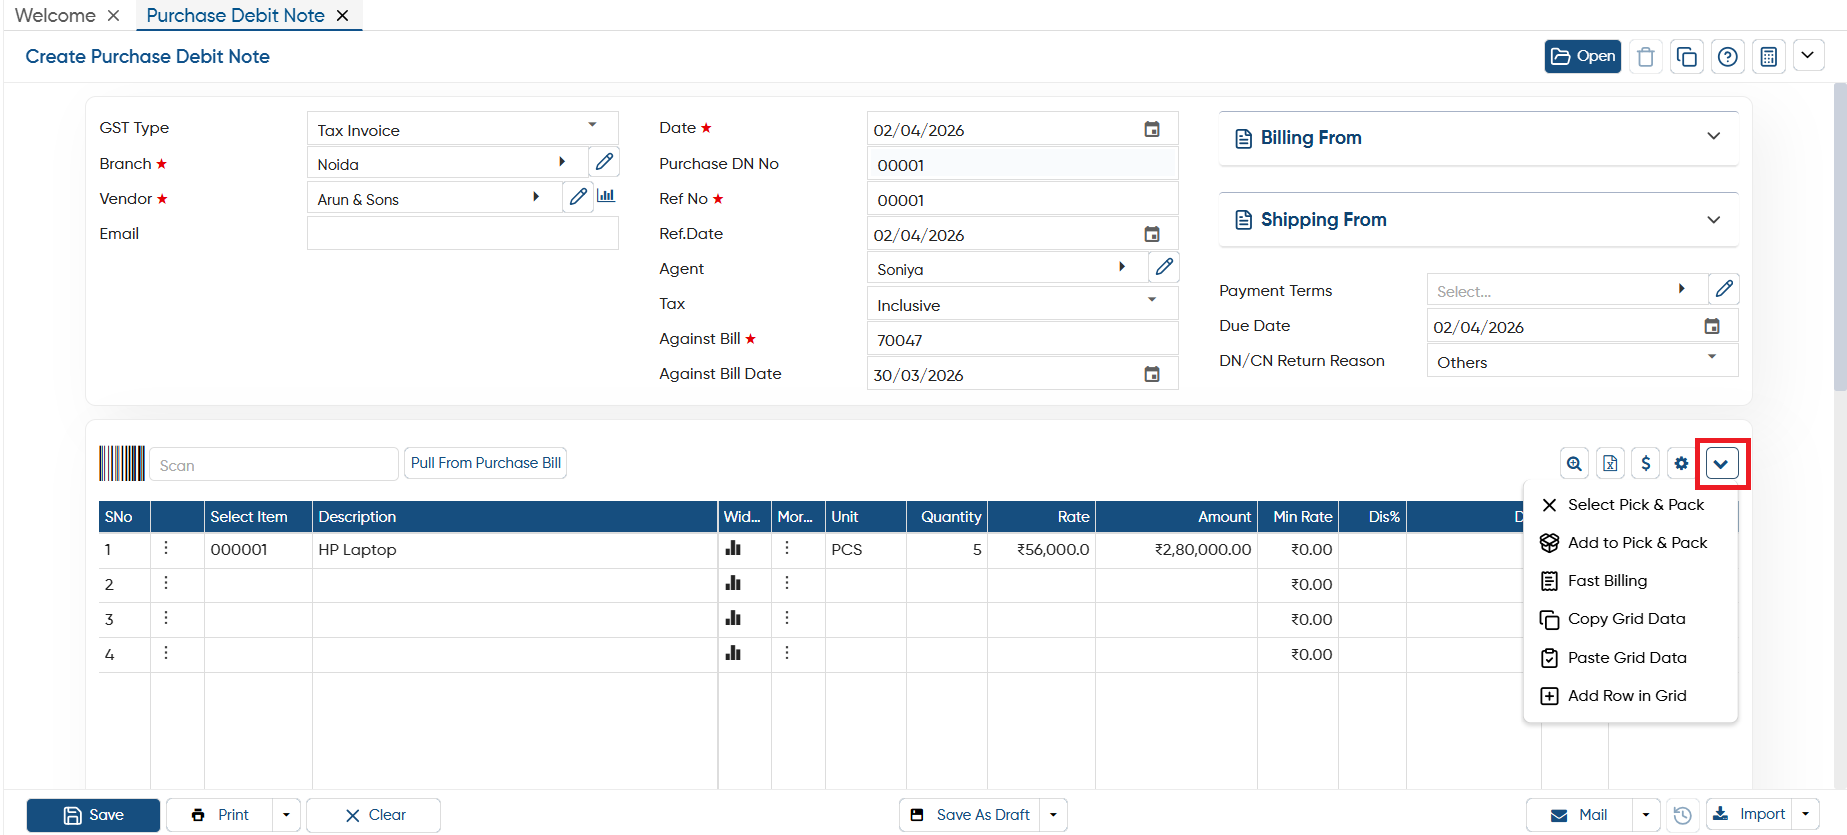Edit the Branch with the pencil icon
This screenshot has height=835, width=1847.
604,162
